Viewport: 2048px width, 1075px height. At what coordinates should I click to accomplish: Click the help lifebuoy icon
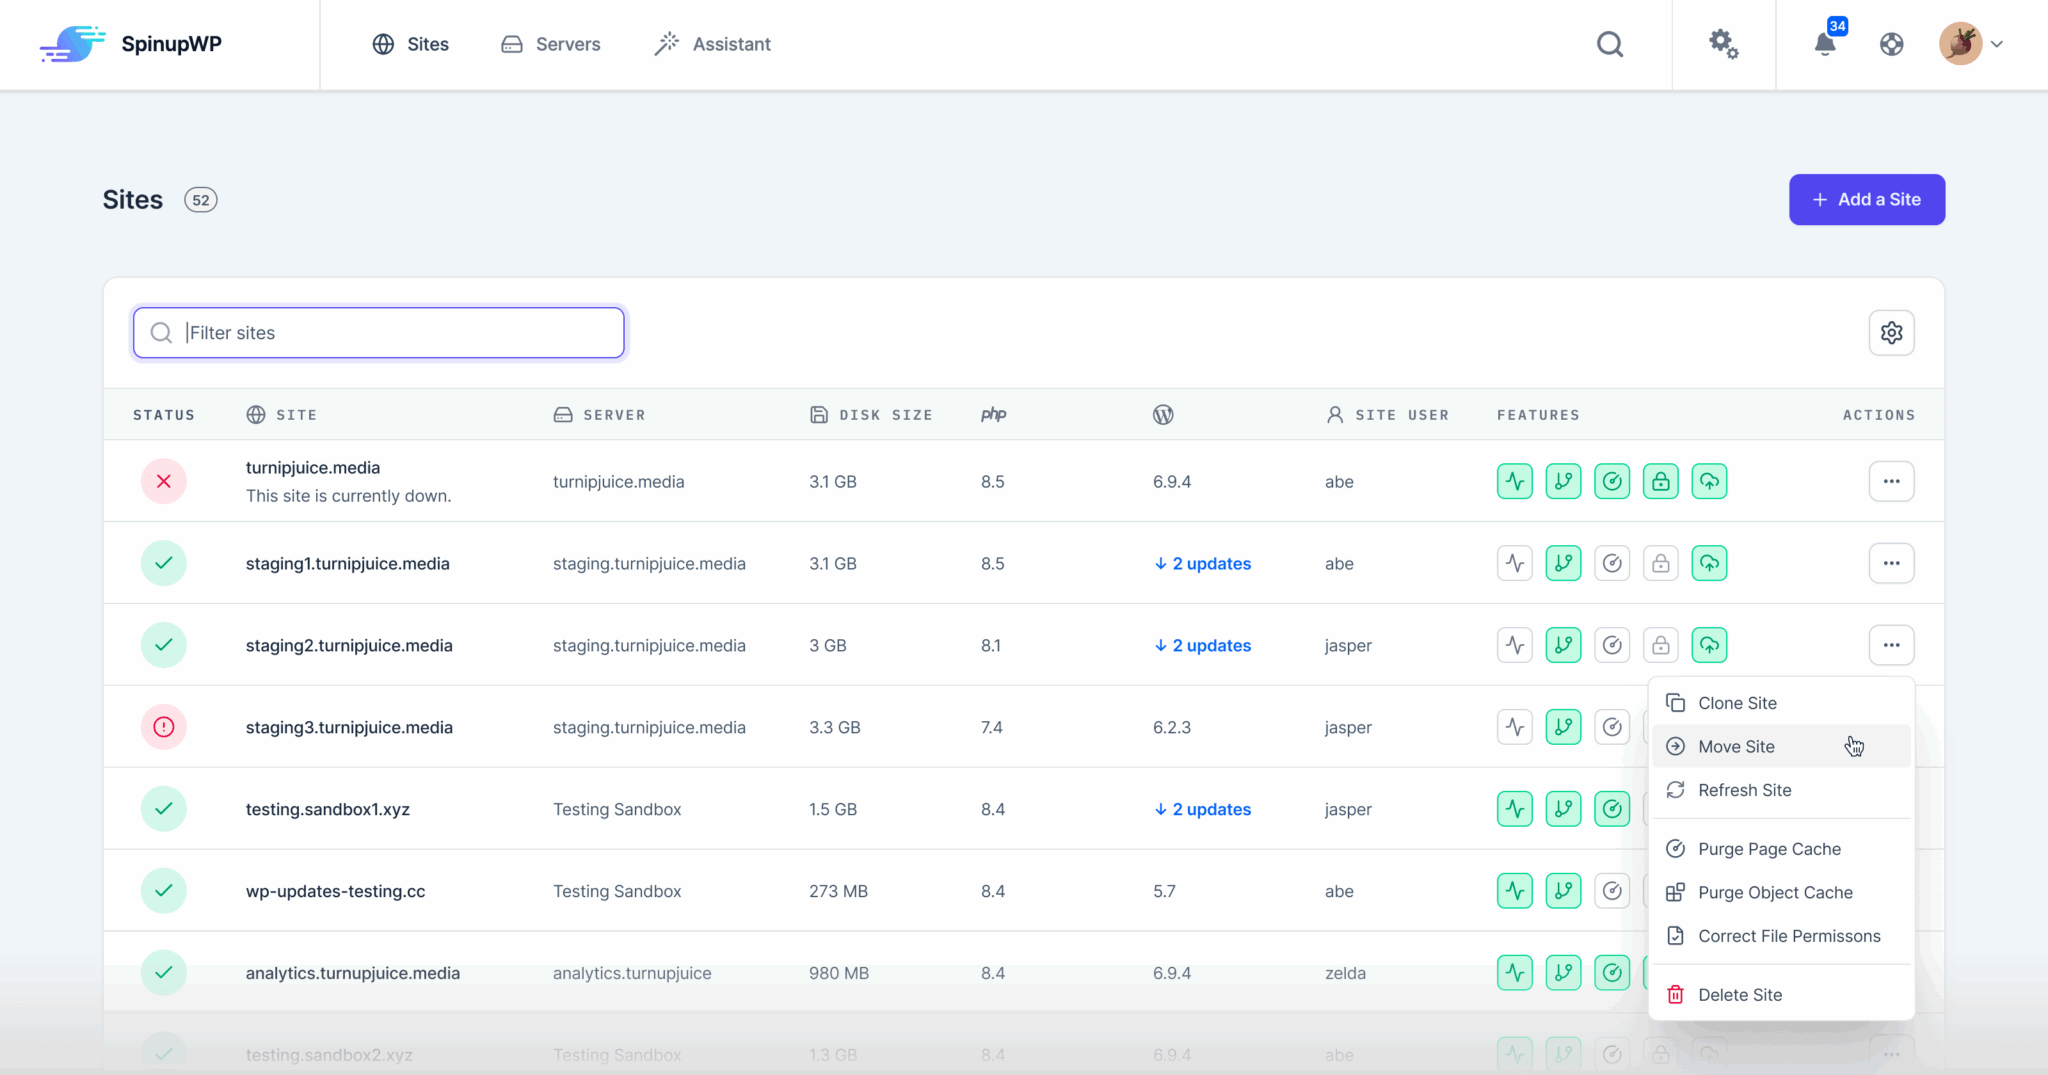coord(1891,44)
